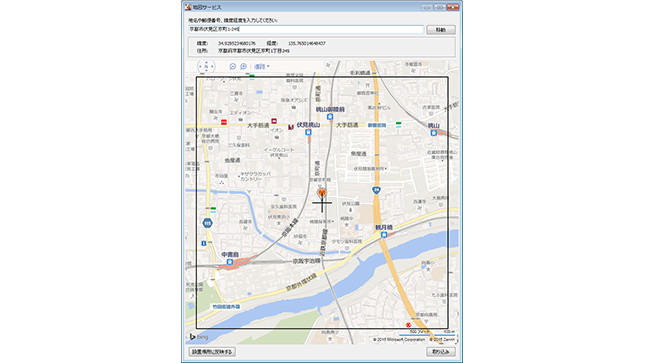
Task: Click the 京阪宇治線 railway label
Action: click(307, 261)
